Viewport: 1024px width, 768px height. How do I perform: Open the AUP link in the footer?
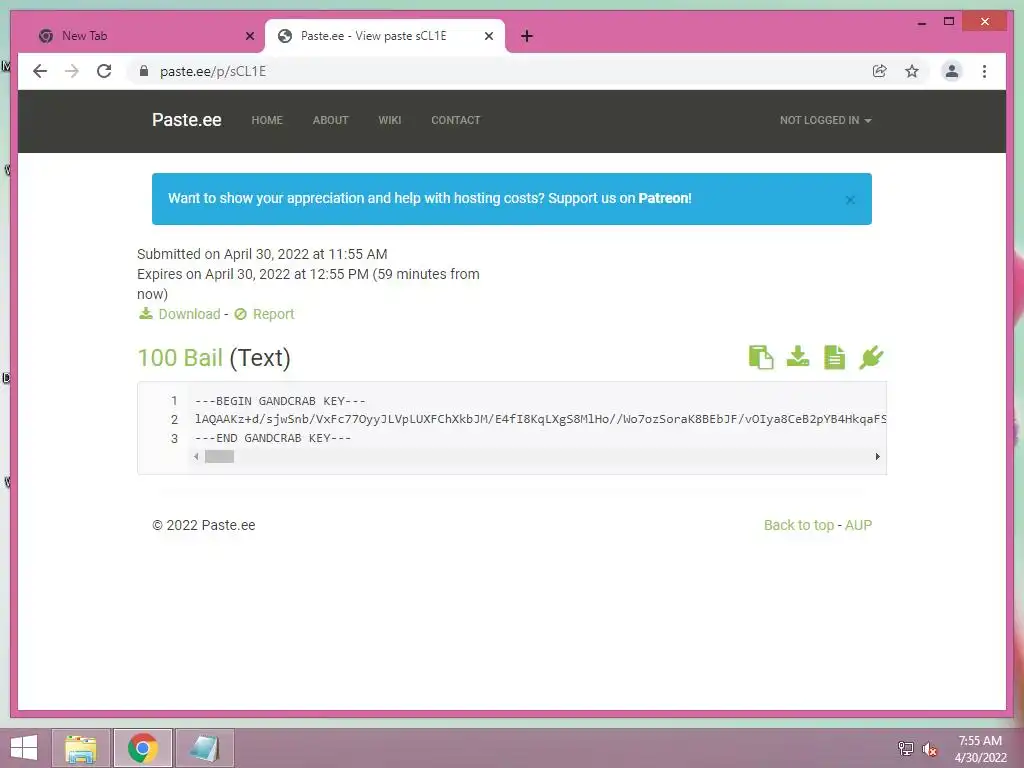coord(858,525)
